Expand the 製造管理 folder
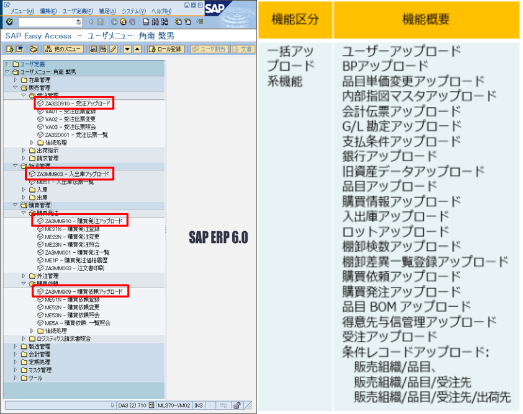Viewport: 523px width, 414px height. (x=15, y=346)
